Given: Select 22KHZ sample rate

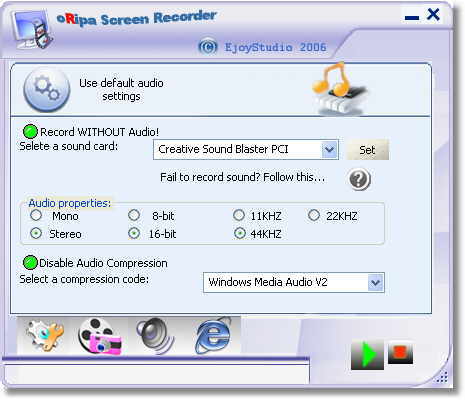Looking at the screenshot, I should [x=314, y=215].
